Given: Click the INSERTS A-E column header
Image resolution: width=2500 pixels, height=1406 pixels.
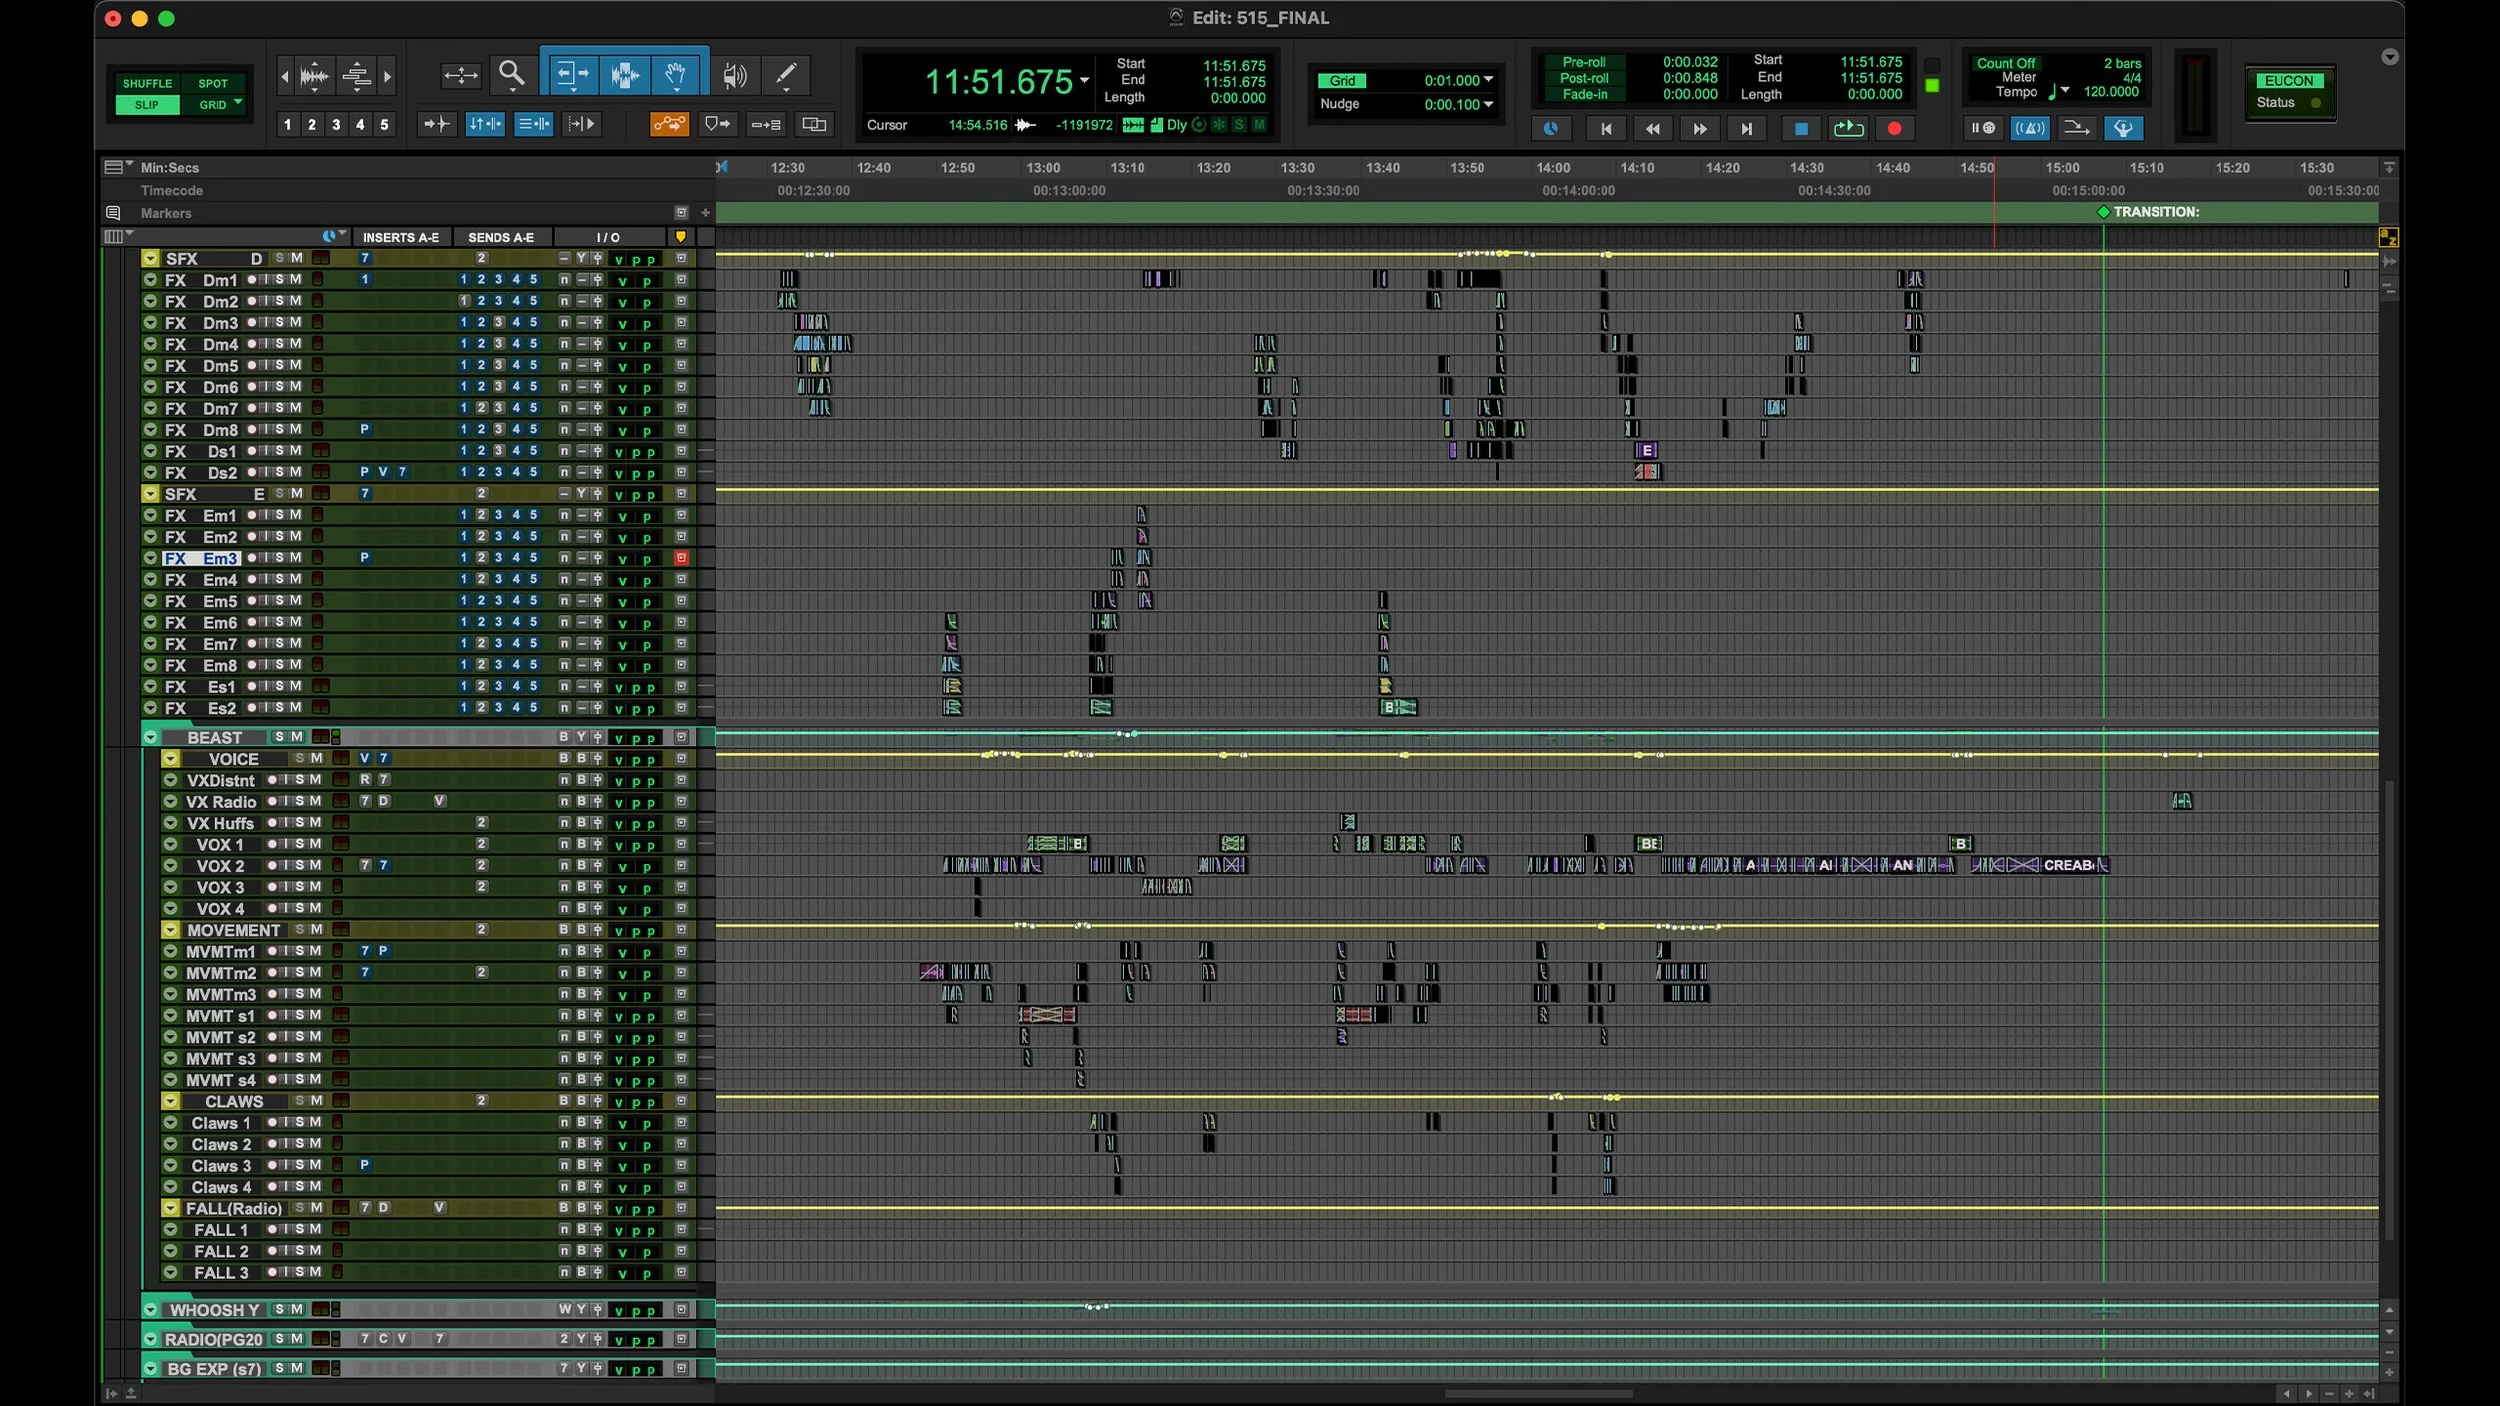Looking at the screenshot, I should pyautogui.click(x=400, y=238).
